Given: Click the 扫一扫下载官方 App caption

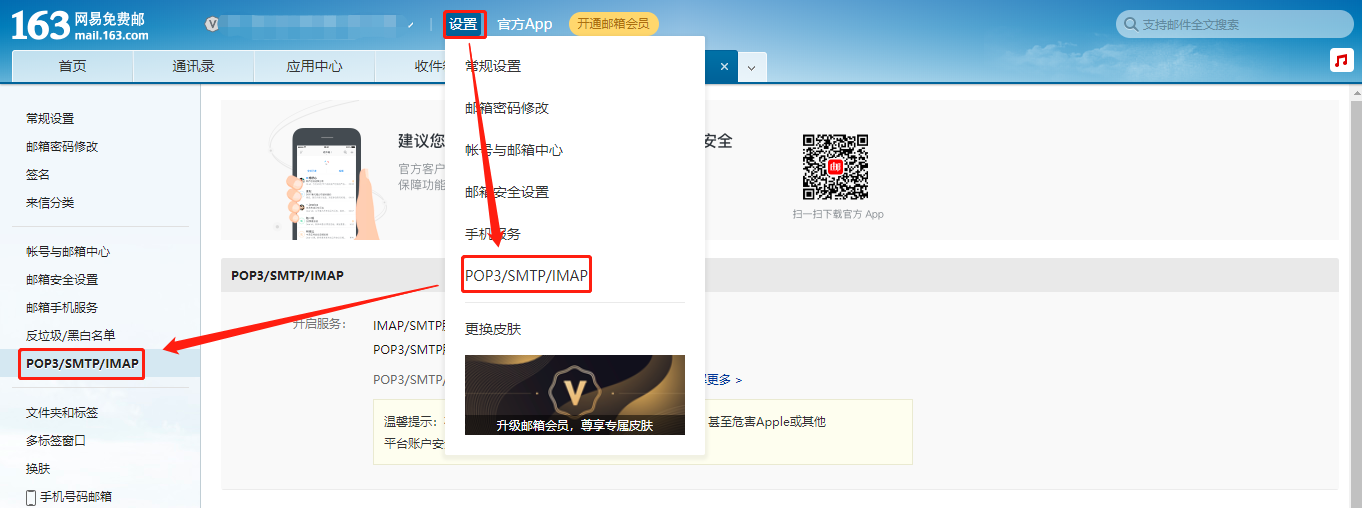Looking at the screenshot, I should pyautogui.click(x=838, y=214).
